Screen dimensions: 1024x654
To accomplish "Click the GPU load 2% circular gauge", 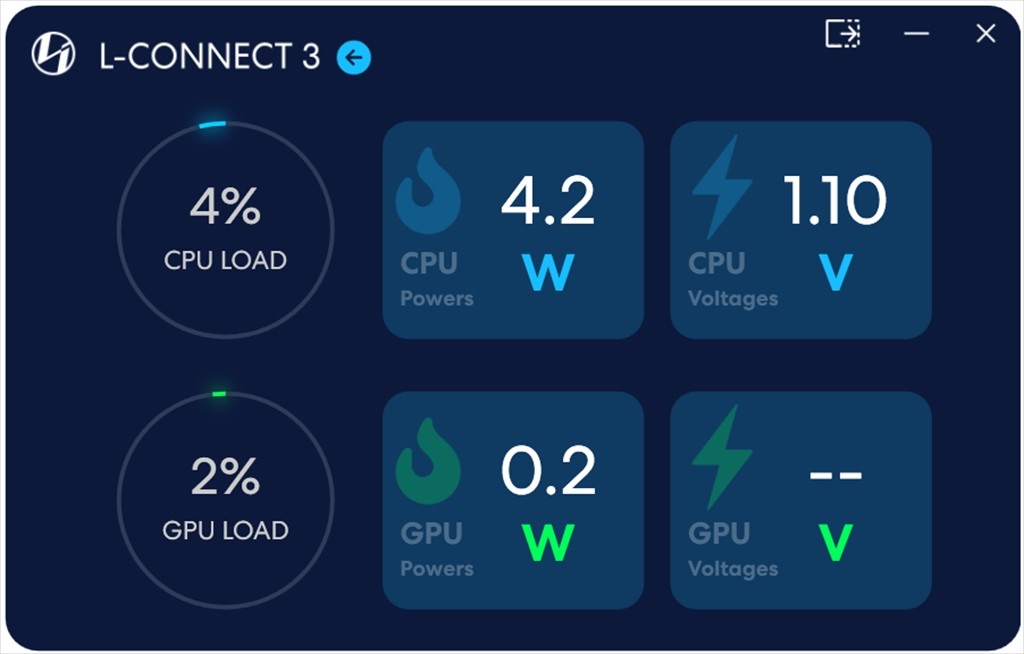I will (x=225, y=500).
